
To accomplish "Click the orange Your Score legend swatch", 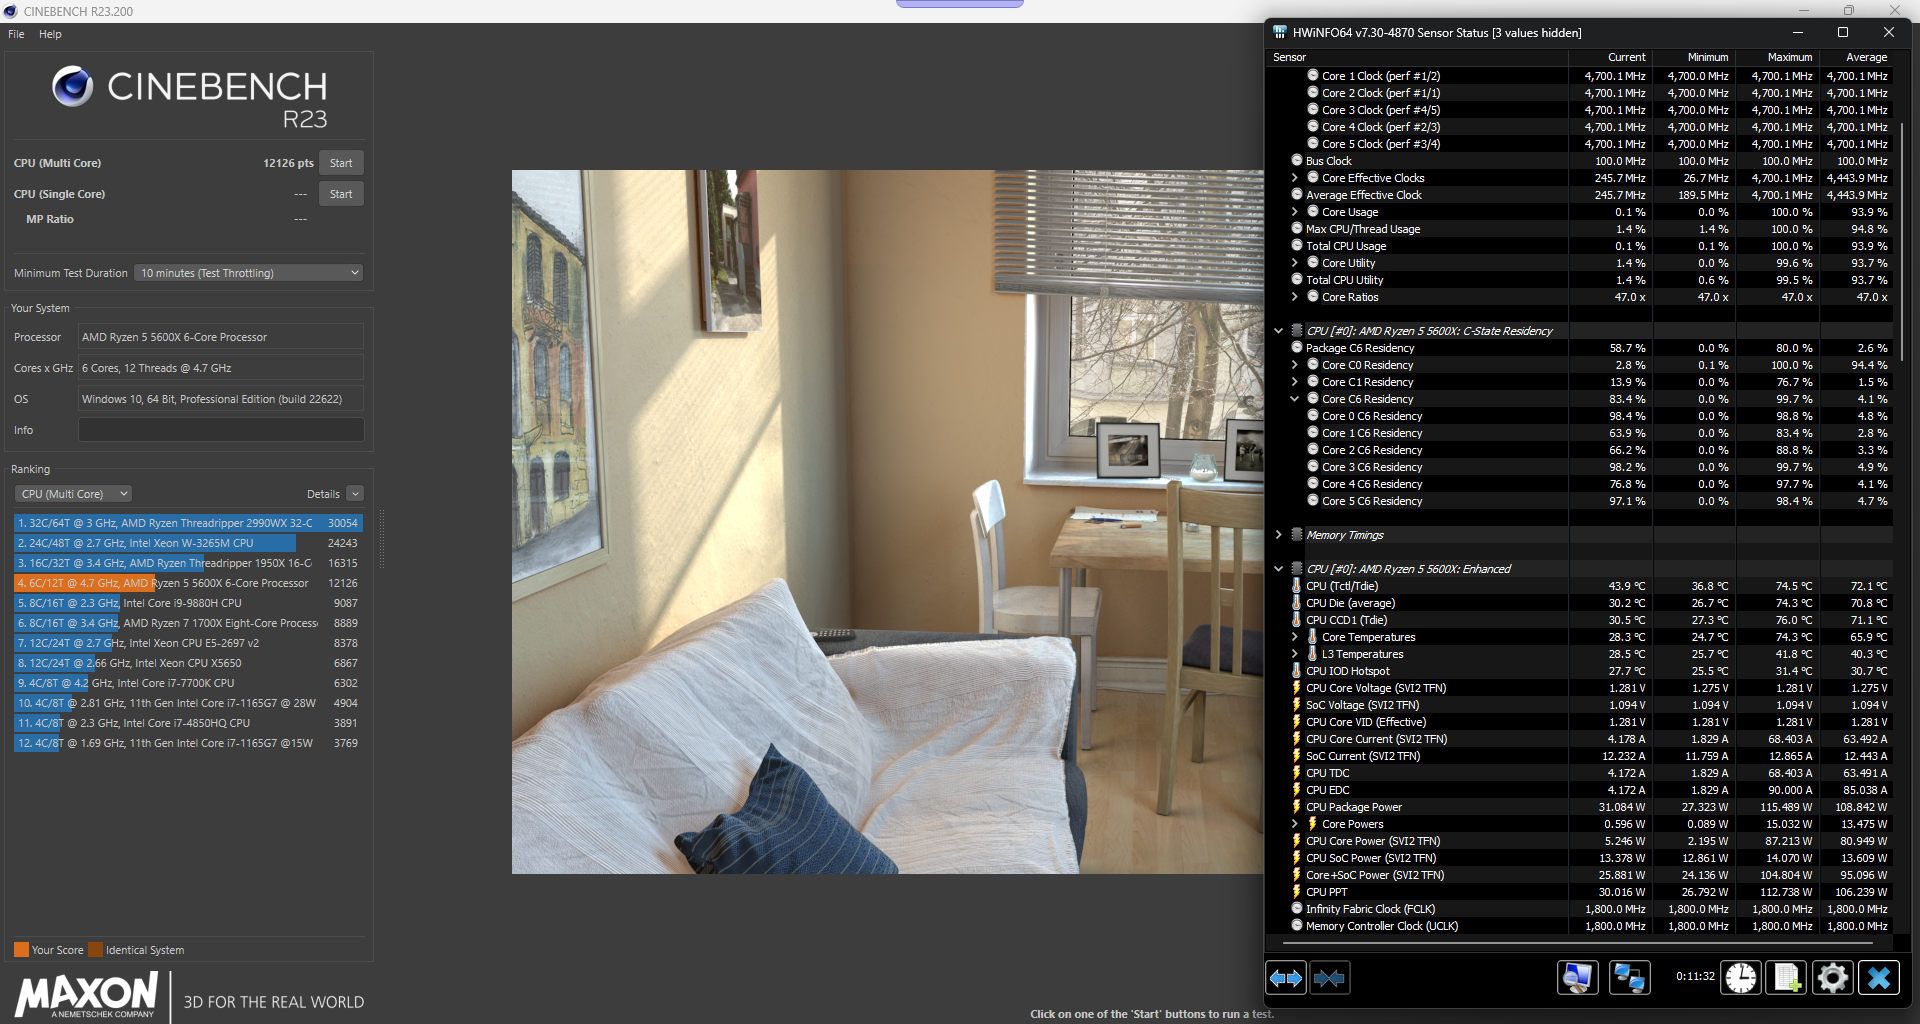I will tap(21, 950).
